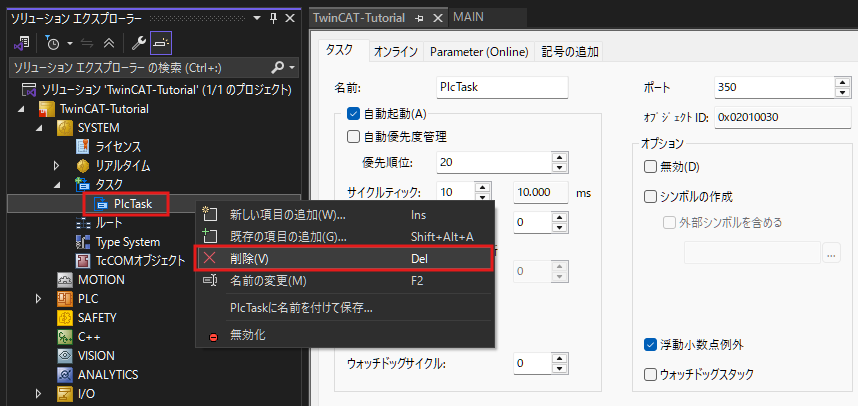Toggle the 浮動小数点例外 checkbox
Screen dimensions: 858x406
(x=651, y=345)
